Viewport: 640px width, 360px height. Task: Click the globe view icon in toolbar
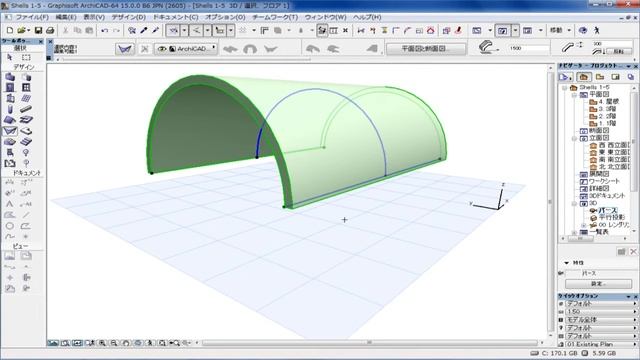click(x=583, y=31)
